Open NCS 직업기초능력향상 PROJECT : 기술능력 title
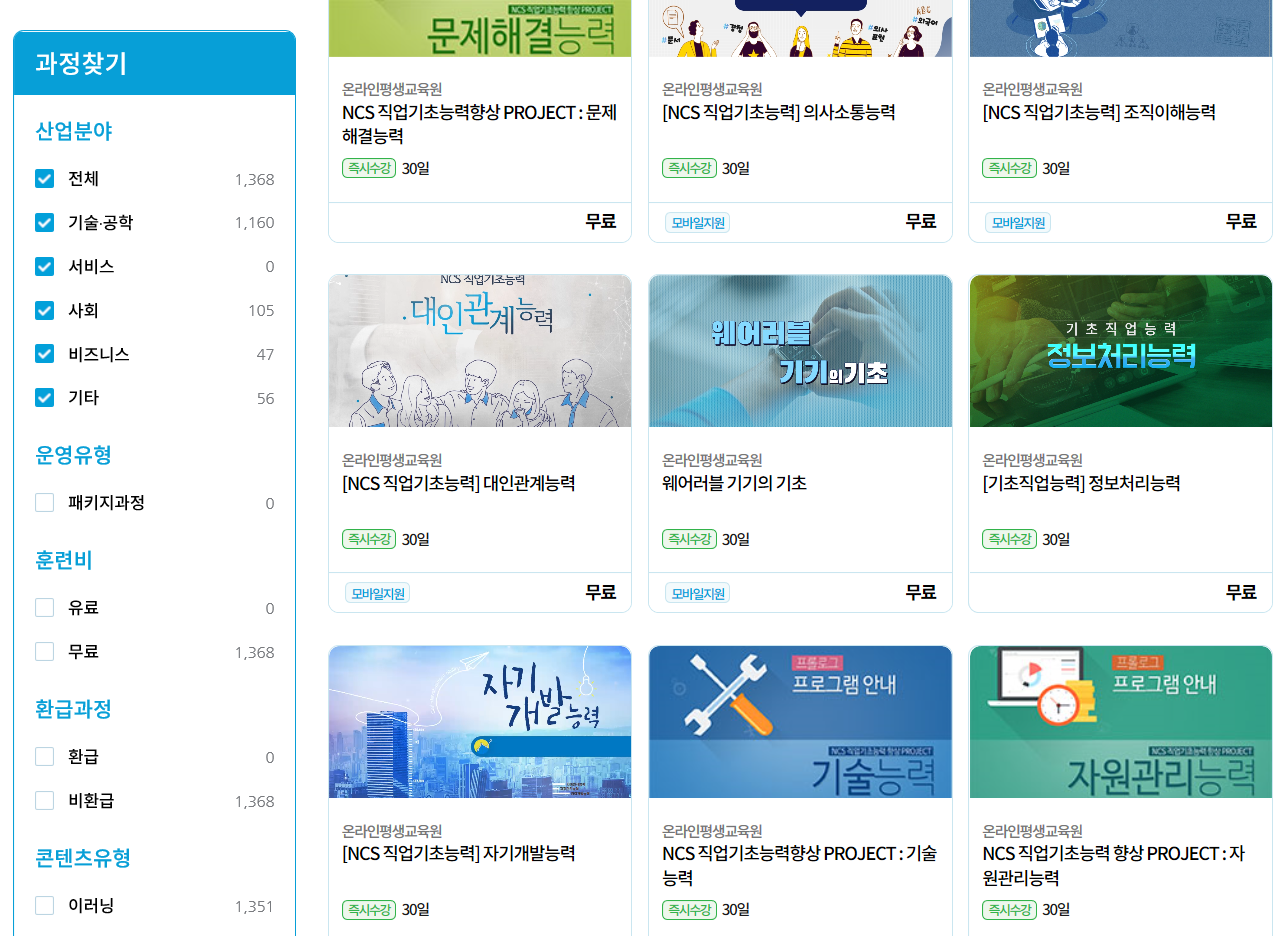 [800, 866]
